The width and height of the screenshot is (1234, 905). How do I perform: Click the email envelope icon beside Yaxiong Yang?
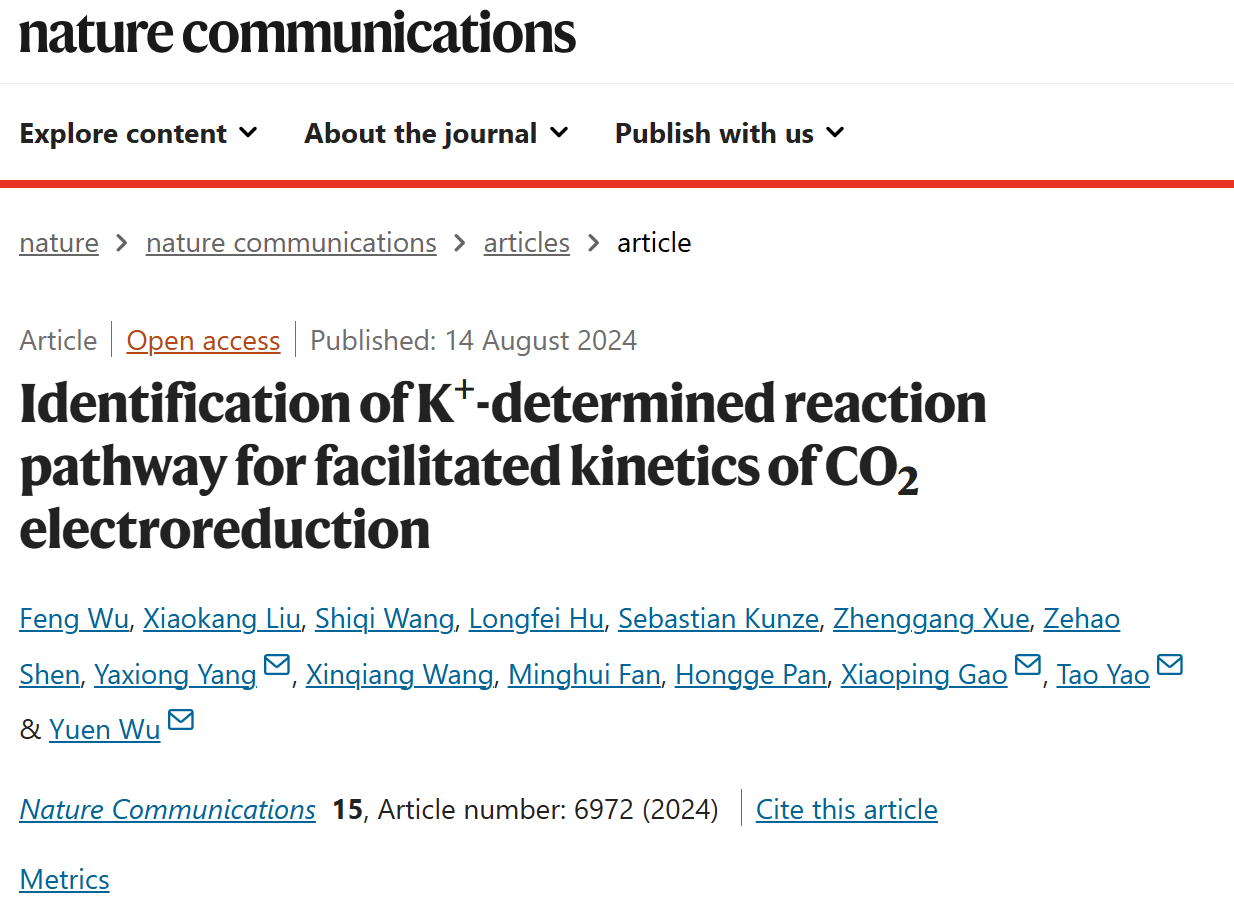click(x=277, y=665)
